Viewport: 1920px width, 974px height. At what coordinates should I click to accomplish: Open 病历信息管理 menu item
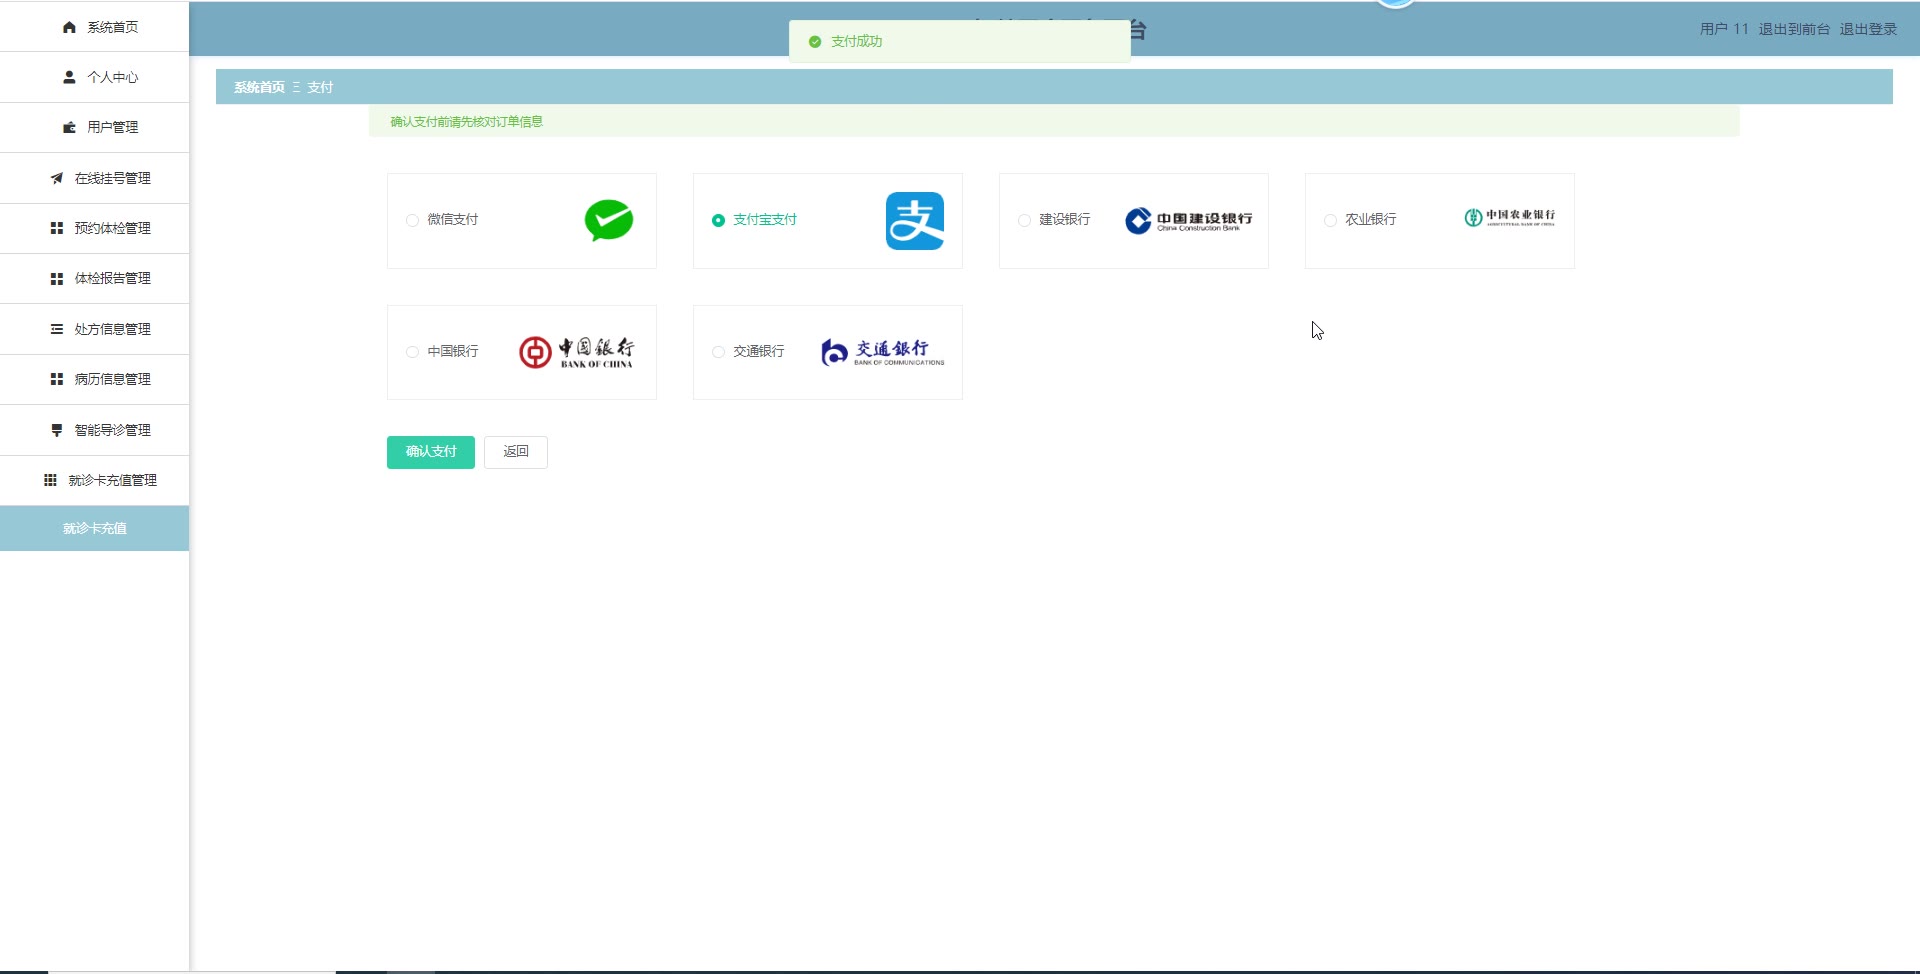pos(95,379)
